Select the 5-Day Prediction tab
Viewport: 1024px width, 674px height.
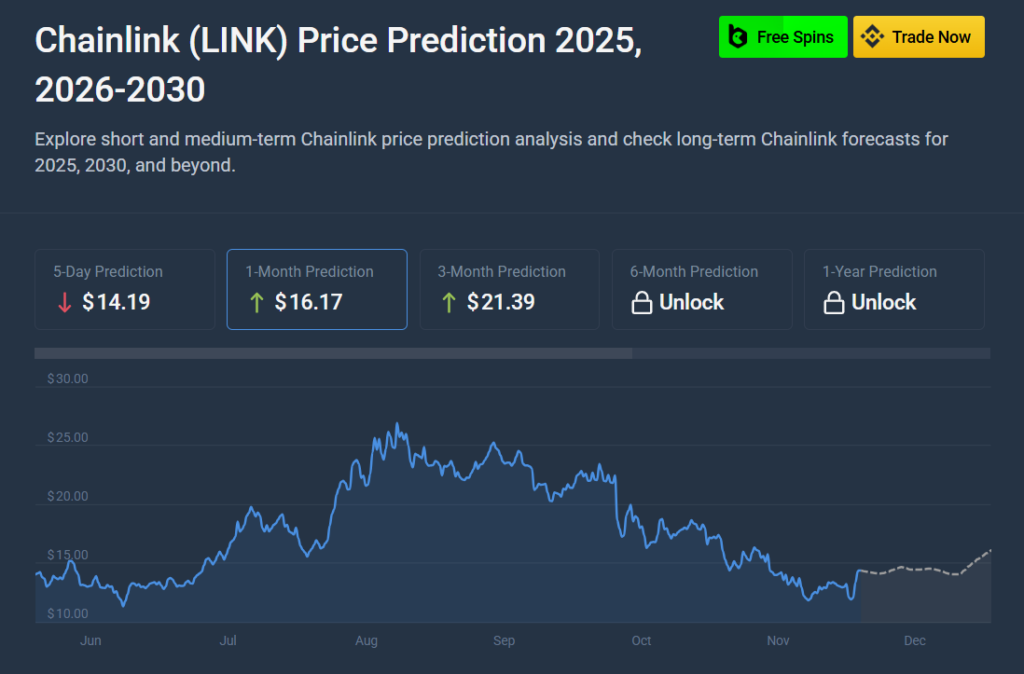(x=124, y=289)
